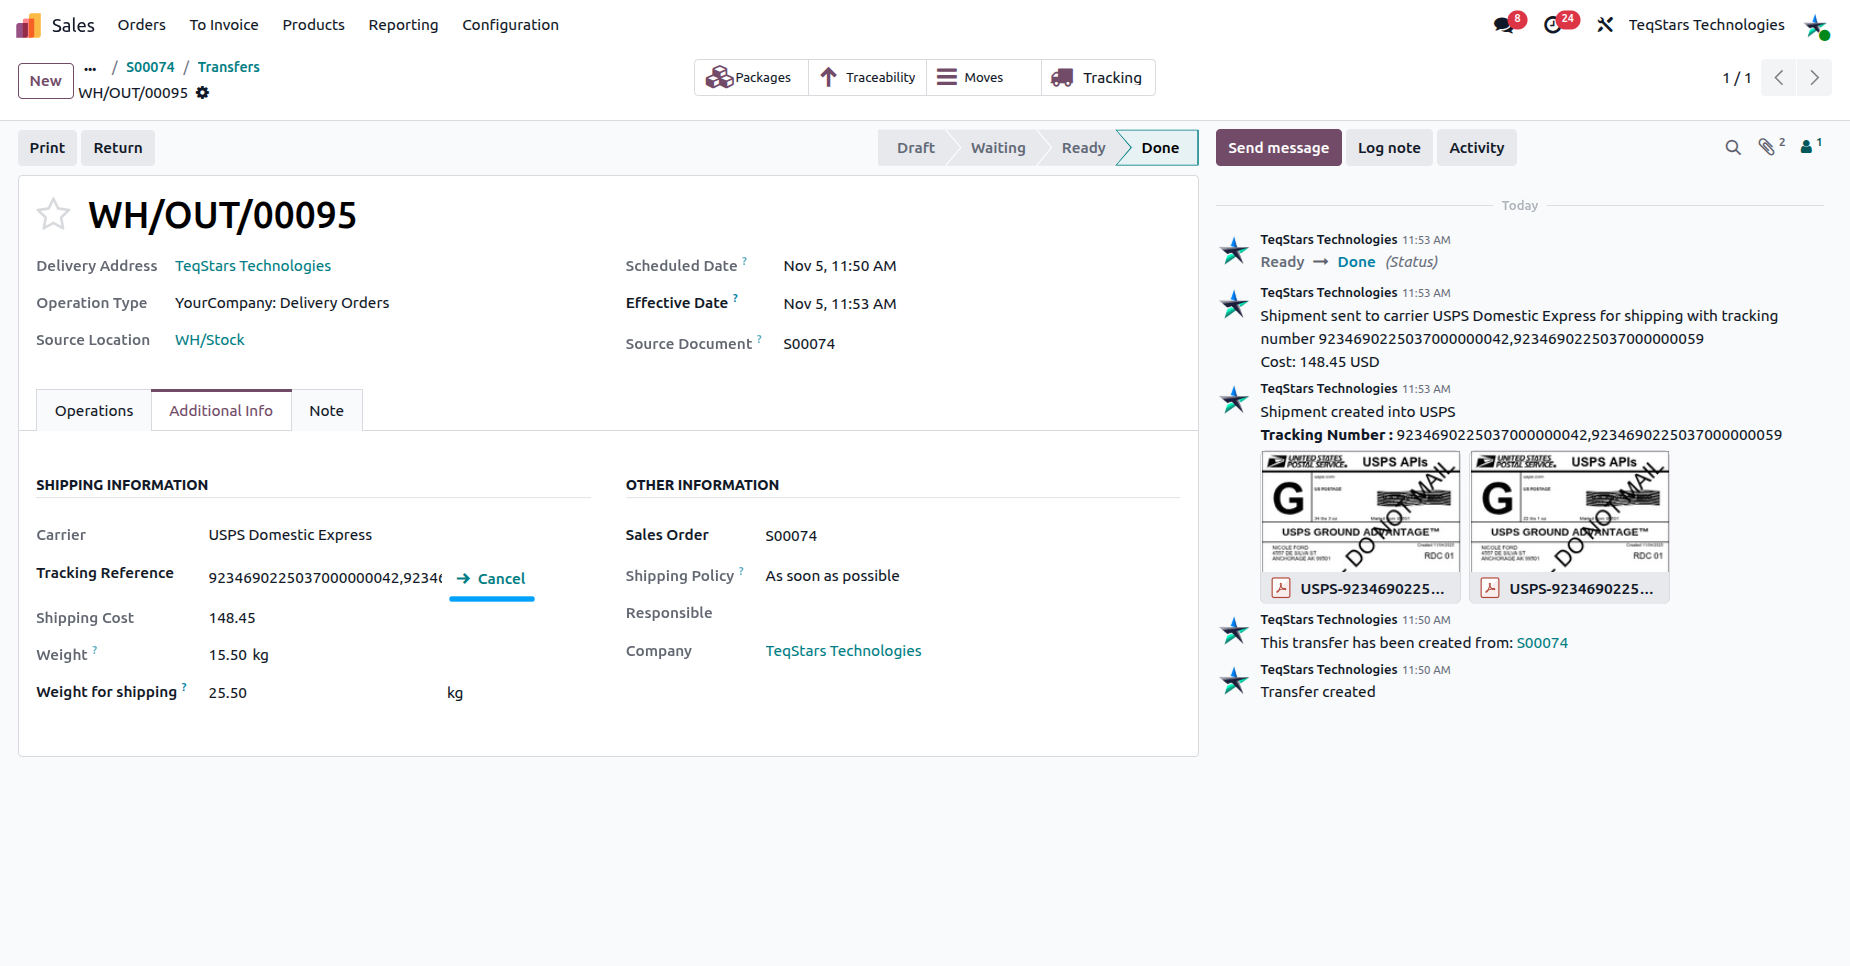Screen dimensions: 1850x966
Task: Click the Print button
Action: [x=47, y=148]
